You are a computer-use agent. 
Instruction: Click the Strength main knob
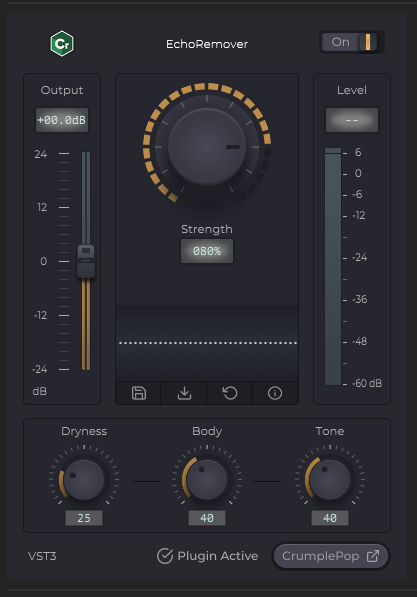coord(207,147)
